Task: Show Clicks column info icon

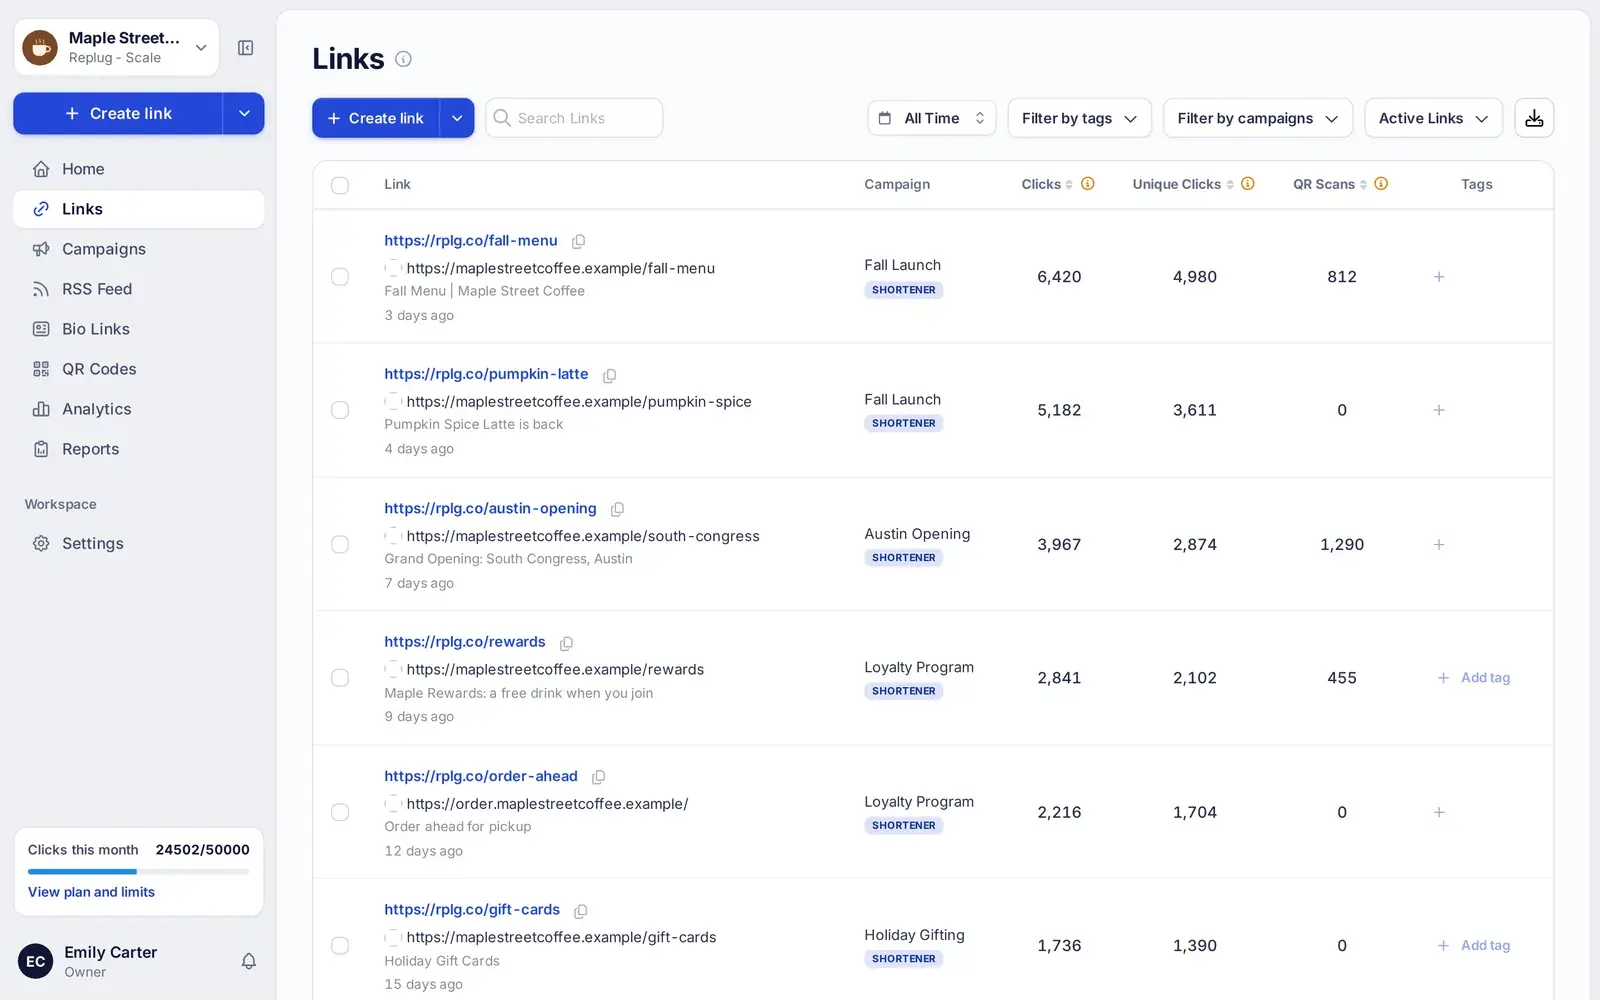Action: click(1088, 184)
